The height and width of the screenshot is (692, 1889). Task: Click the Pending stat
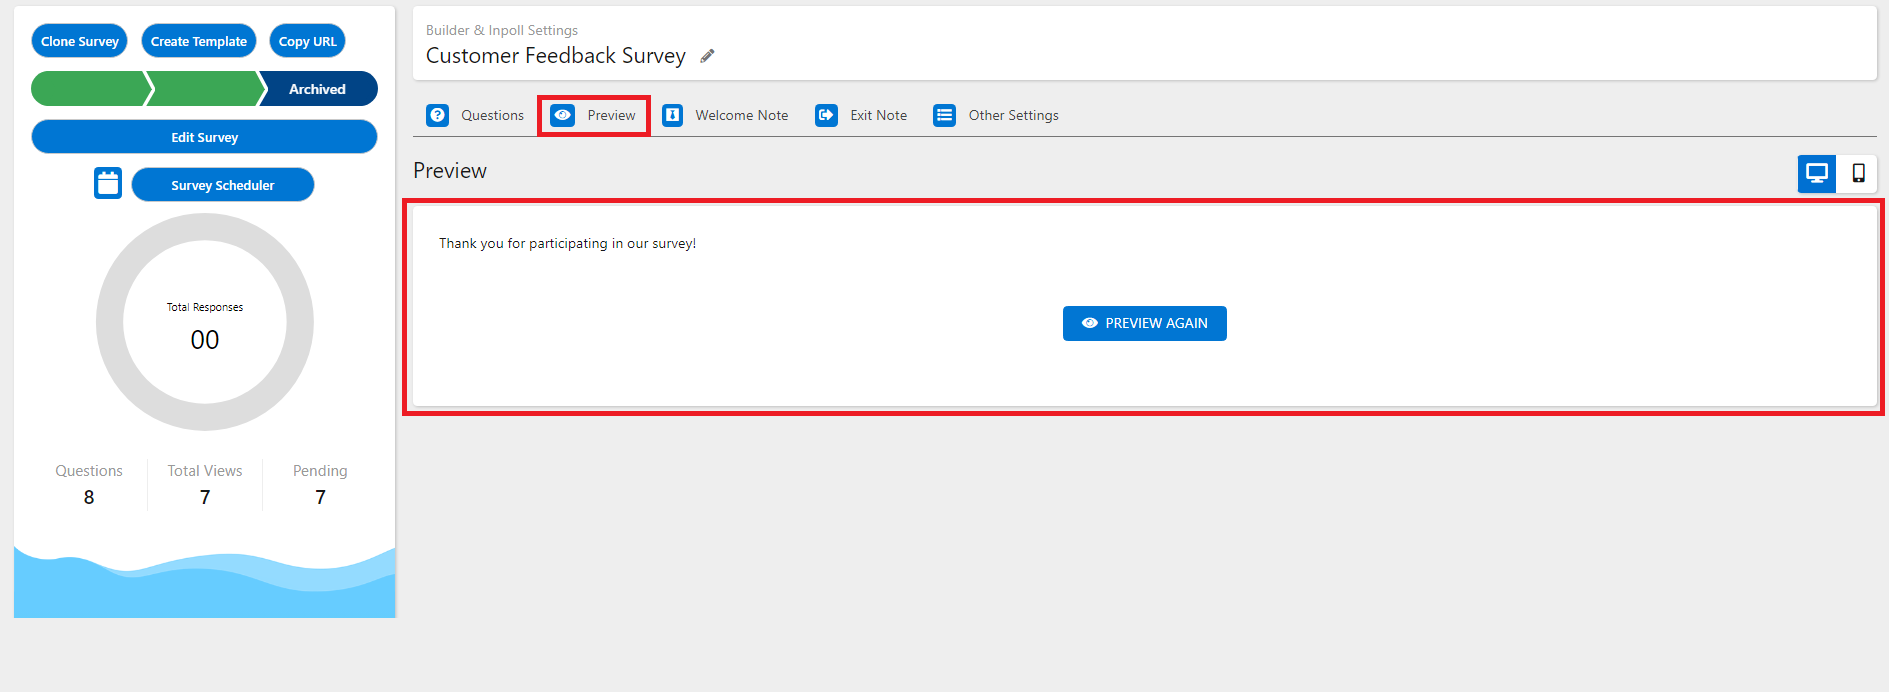(320, 484)
